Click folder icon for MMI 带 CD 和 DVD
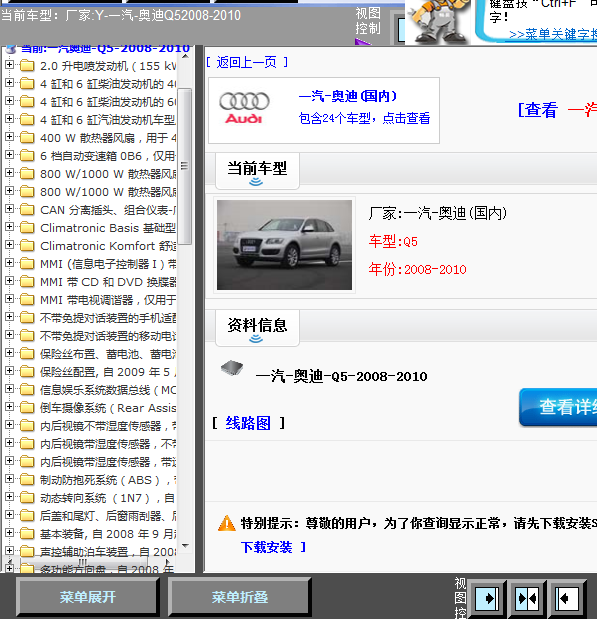This screenshot has width=597, height=619. coord(27,282)
